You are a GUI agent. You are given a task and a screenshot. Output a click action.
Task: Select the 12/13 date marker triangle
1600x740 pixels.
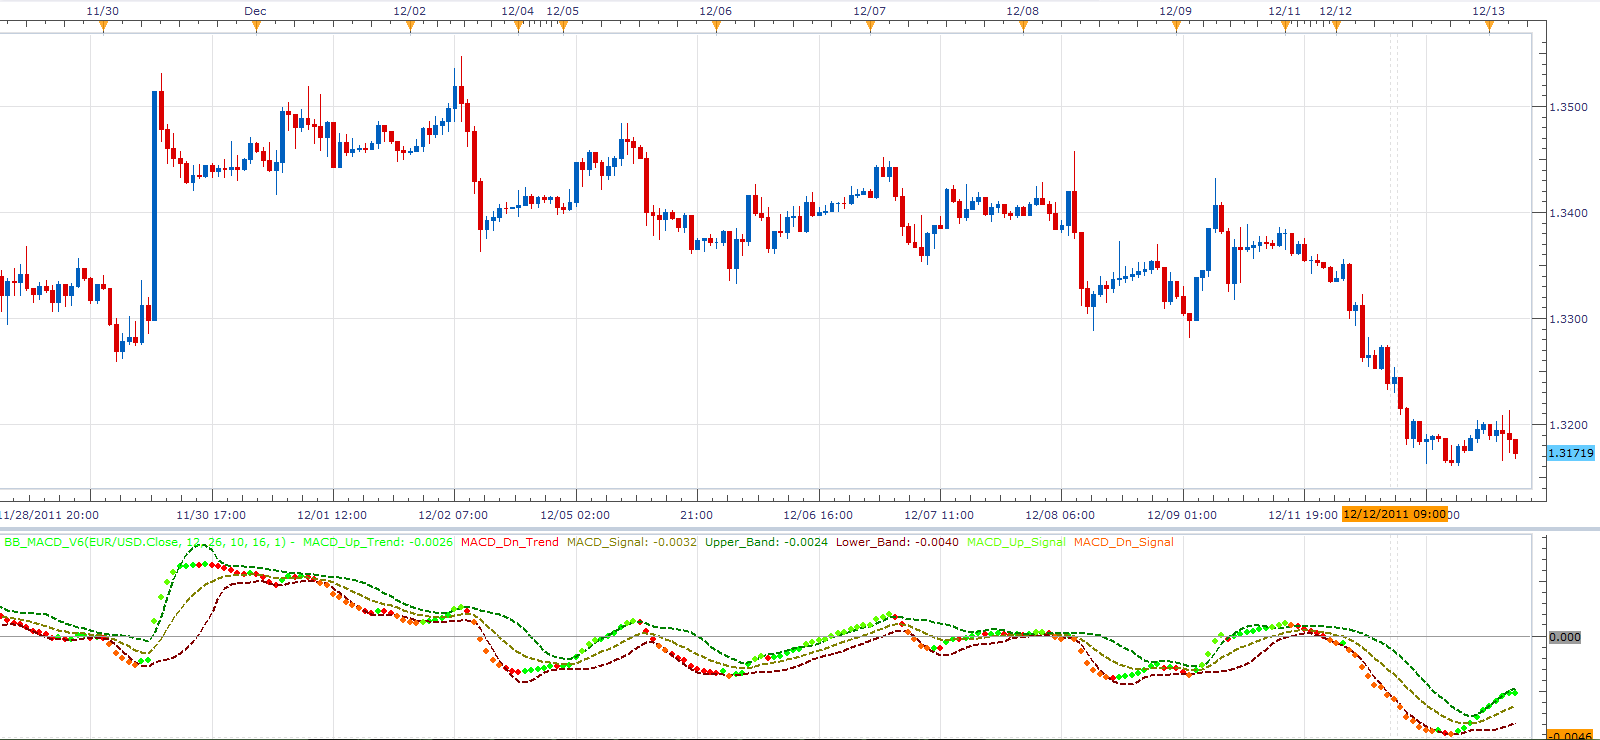click(x=1489, y=27)
